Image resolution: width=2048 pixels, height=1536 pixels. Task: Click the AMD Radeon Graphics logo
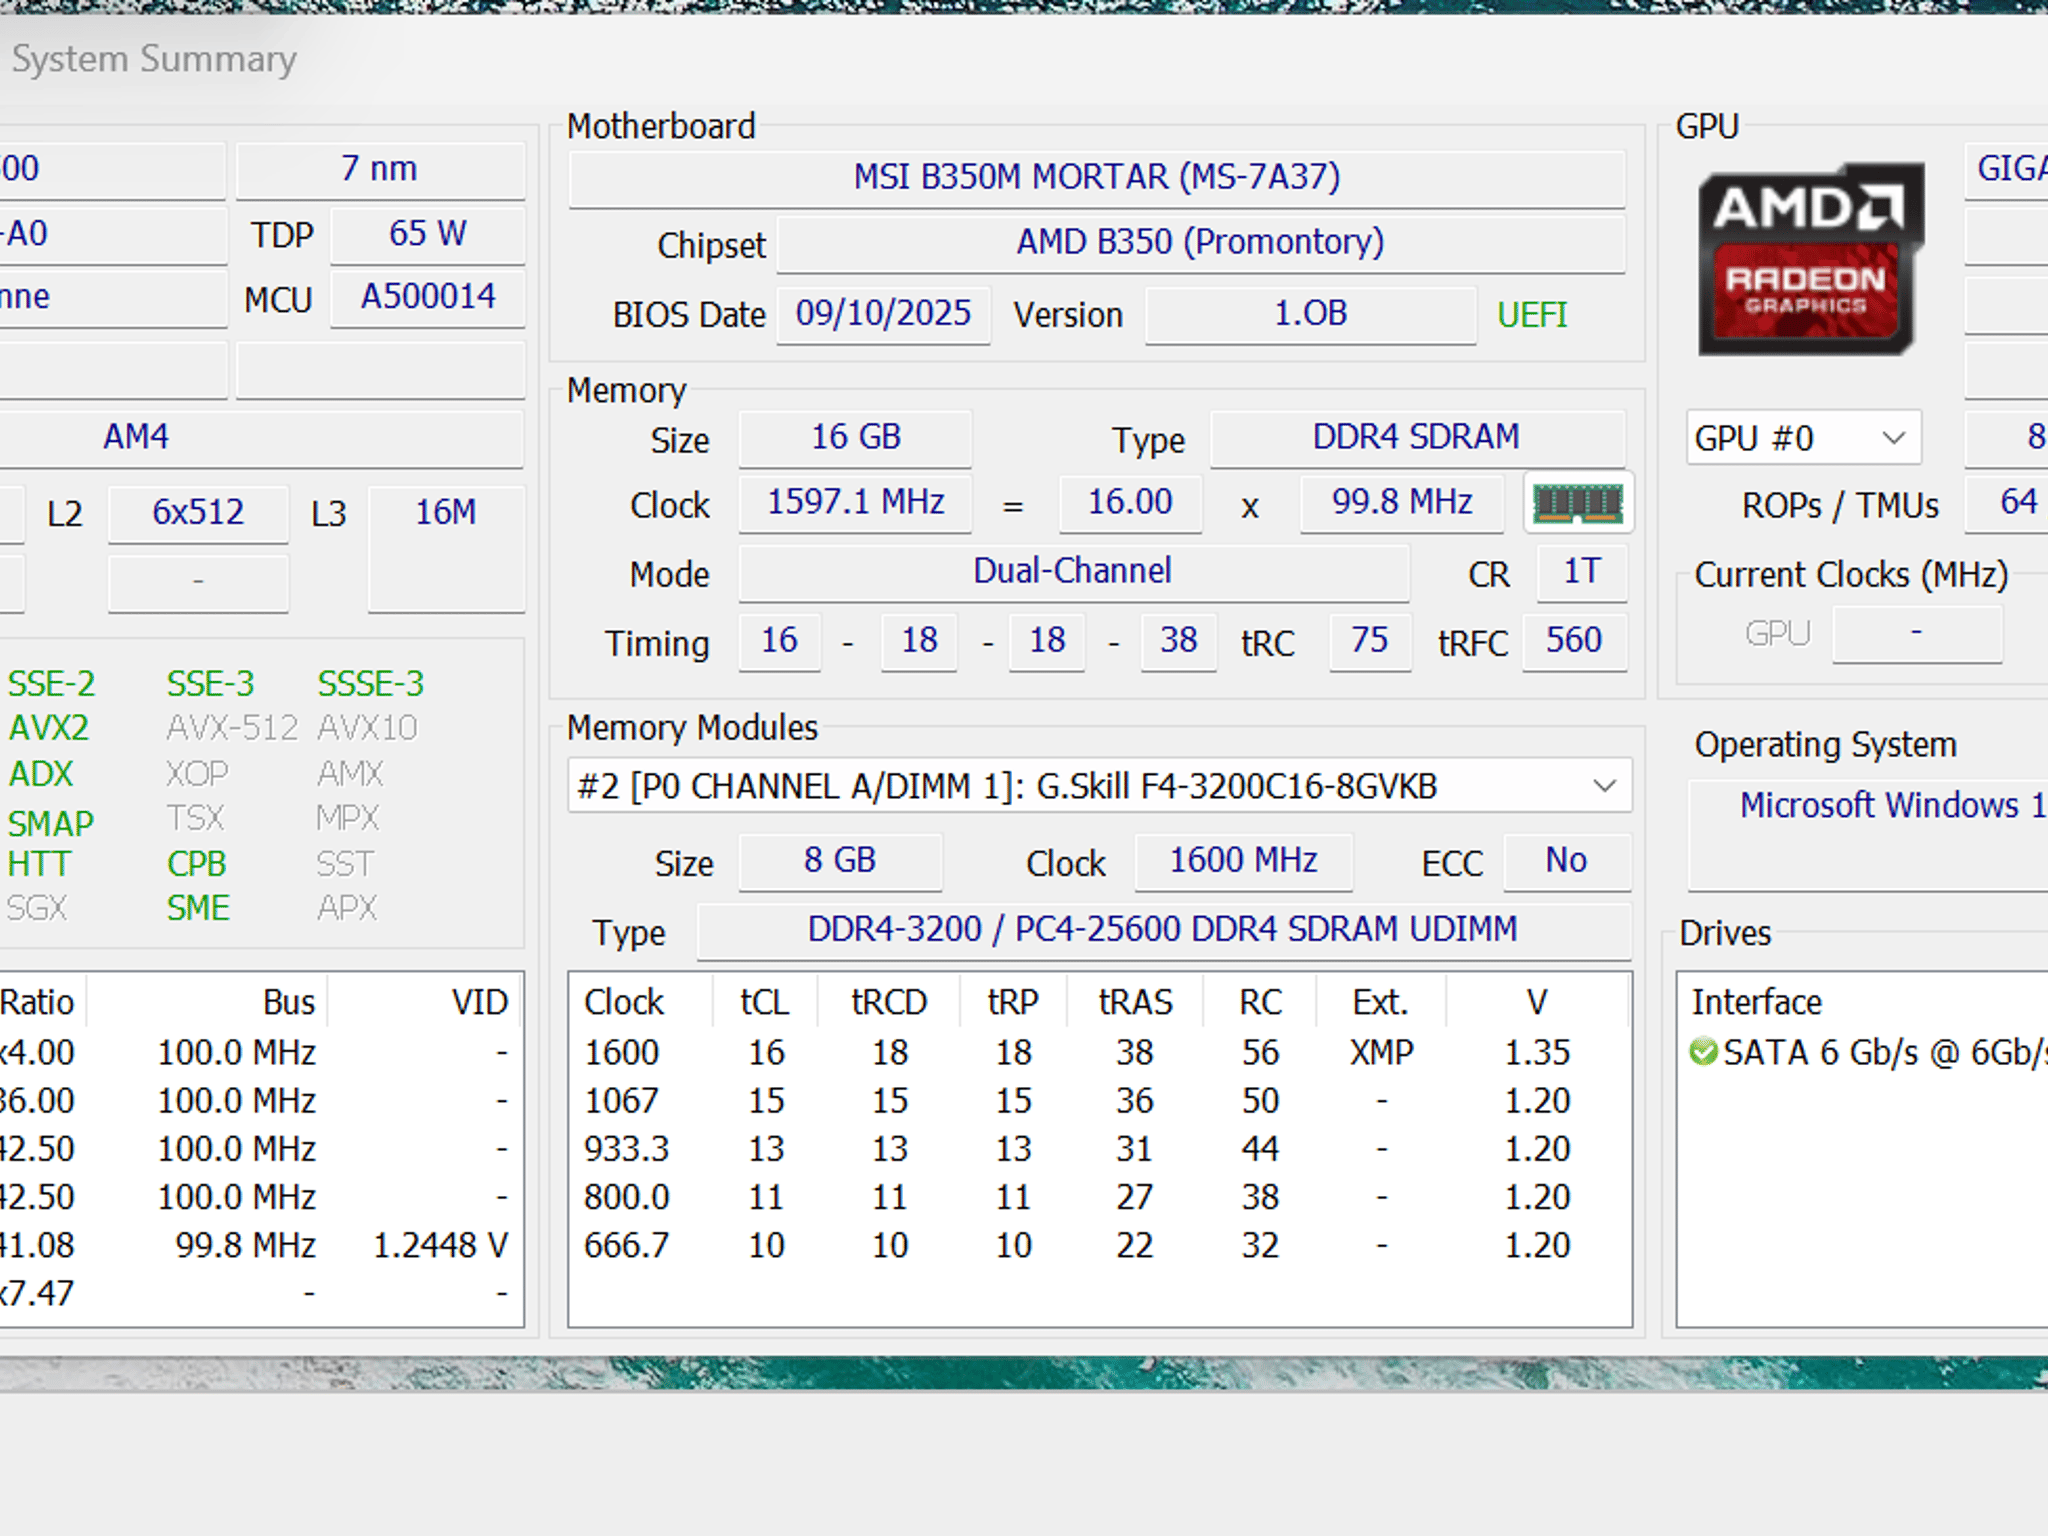click(1810, 260)
